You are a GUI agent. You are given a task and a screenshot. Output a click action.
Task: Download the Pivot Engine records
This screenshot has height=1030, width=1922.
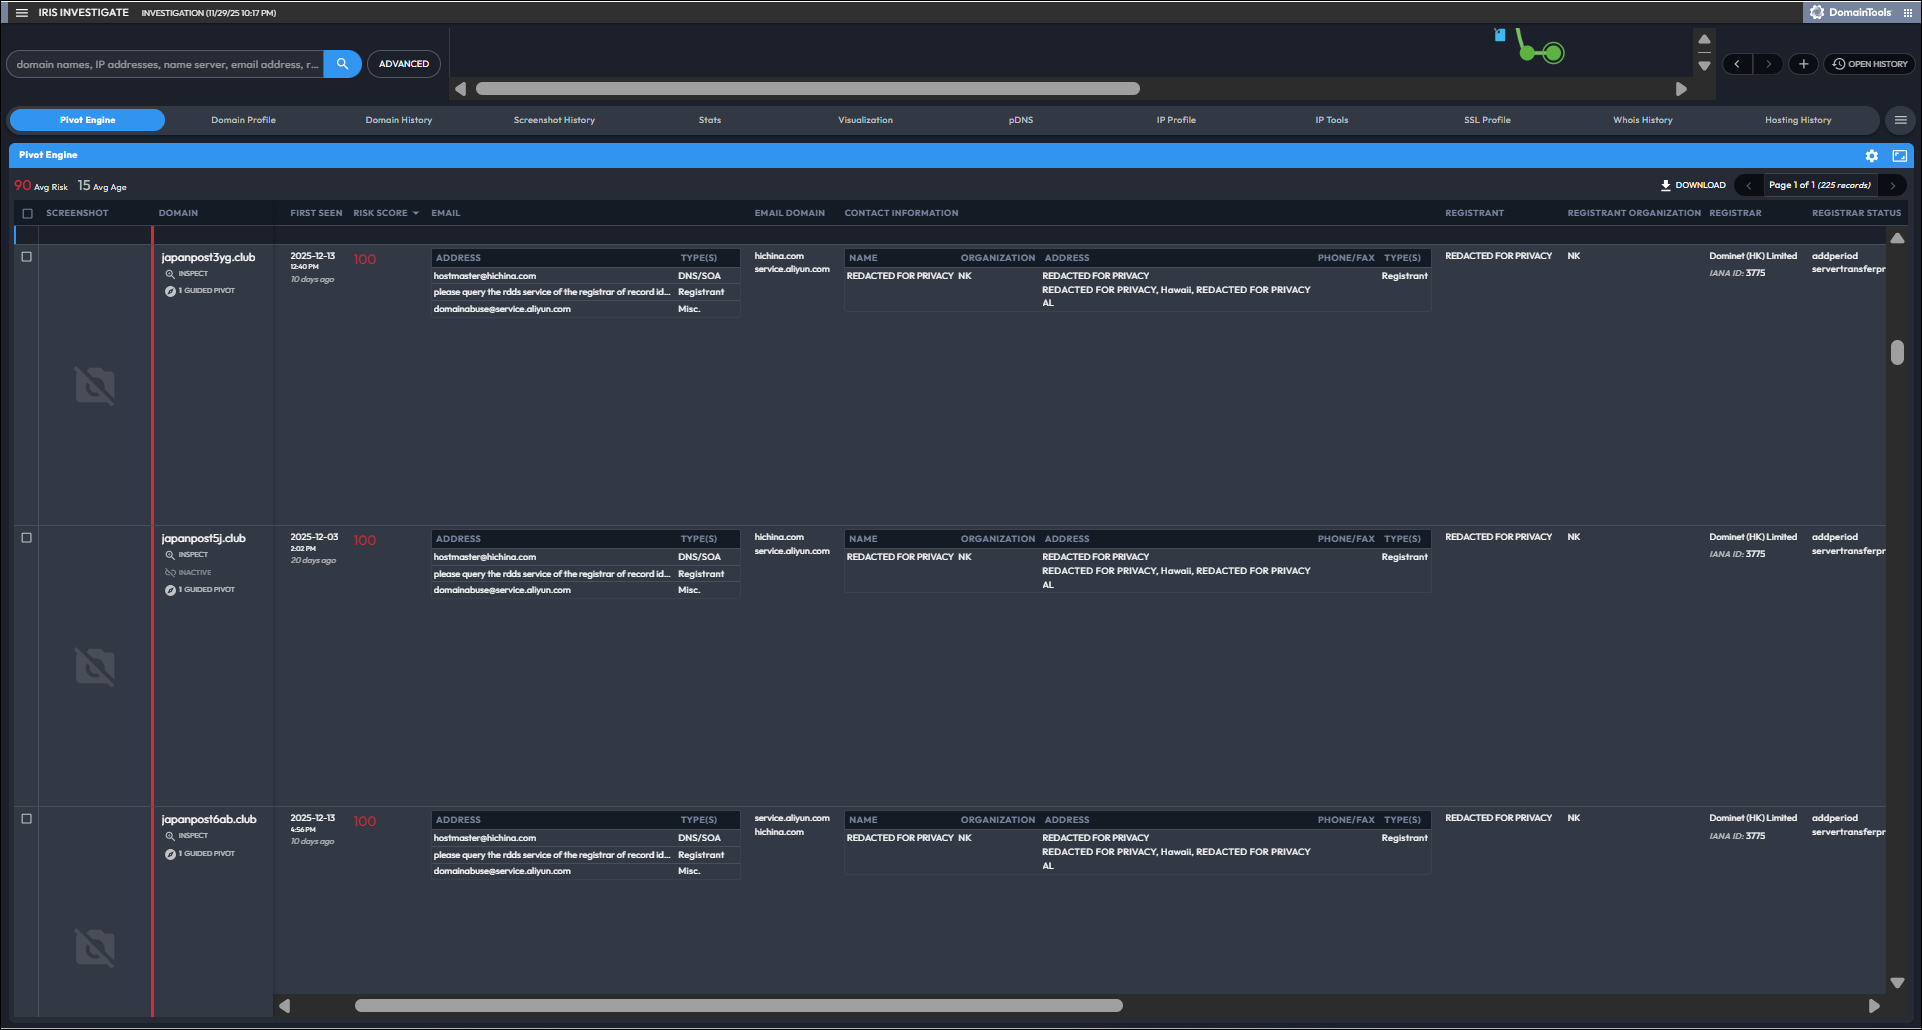[x=1693, y=185]
